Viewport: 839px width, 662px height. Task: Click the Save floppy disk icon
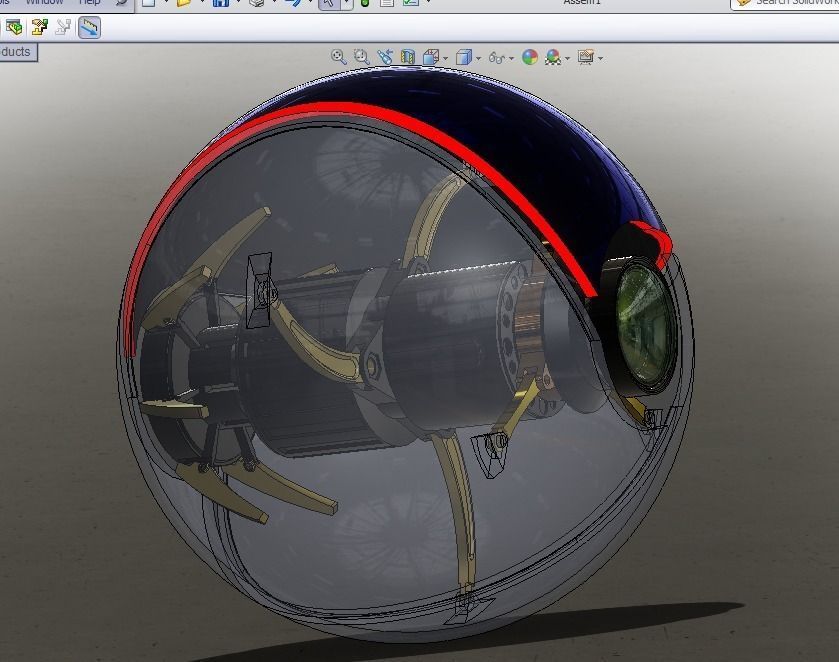[x=220, y=3]
